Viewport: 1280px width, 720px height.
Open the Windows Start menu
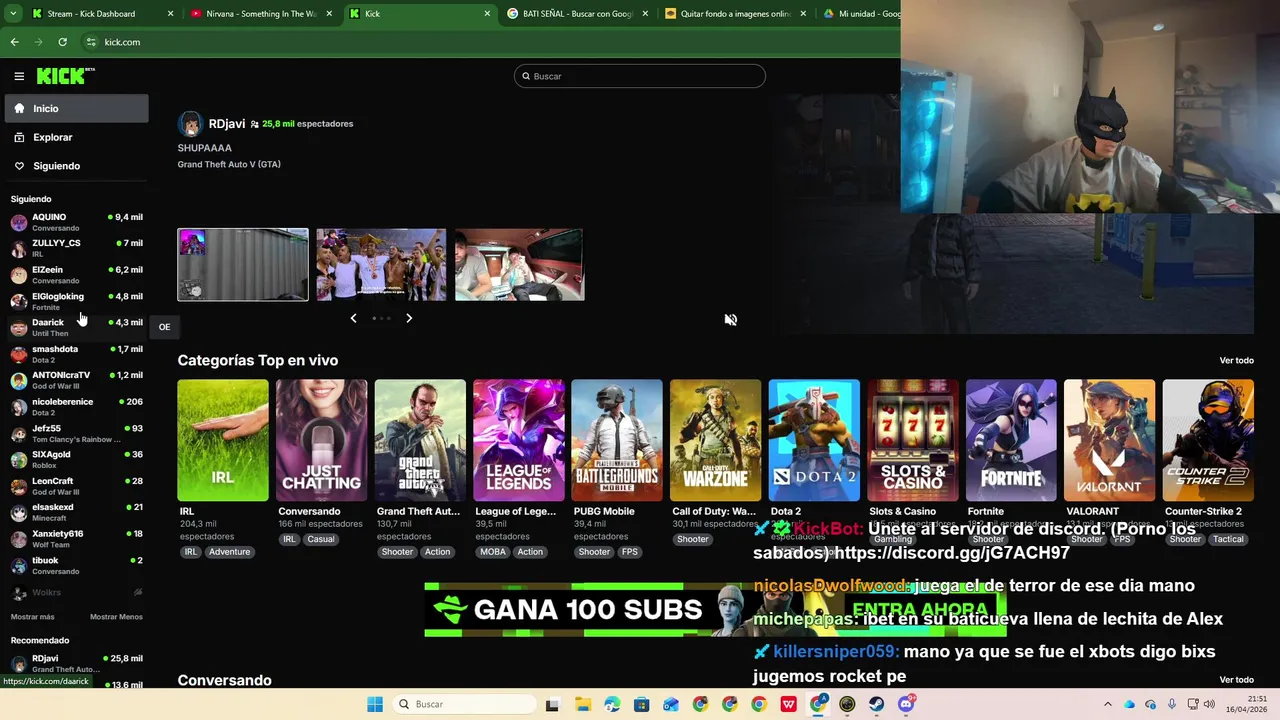coord(375,704)
